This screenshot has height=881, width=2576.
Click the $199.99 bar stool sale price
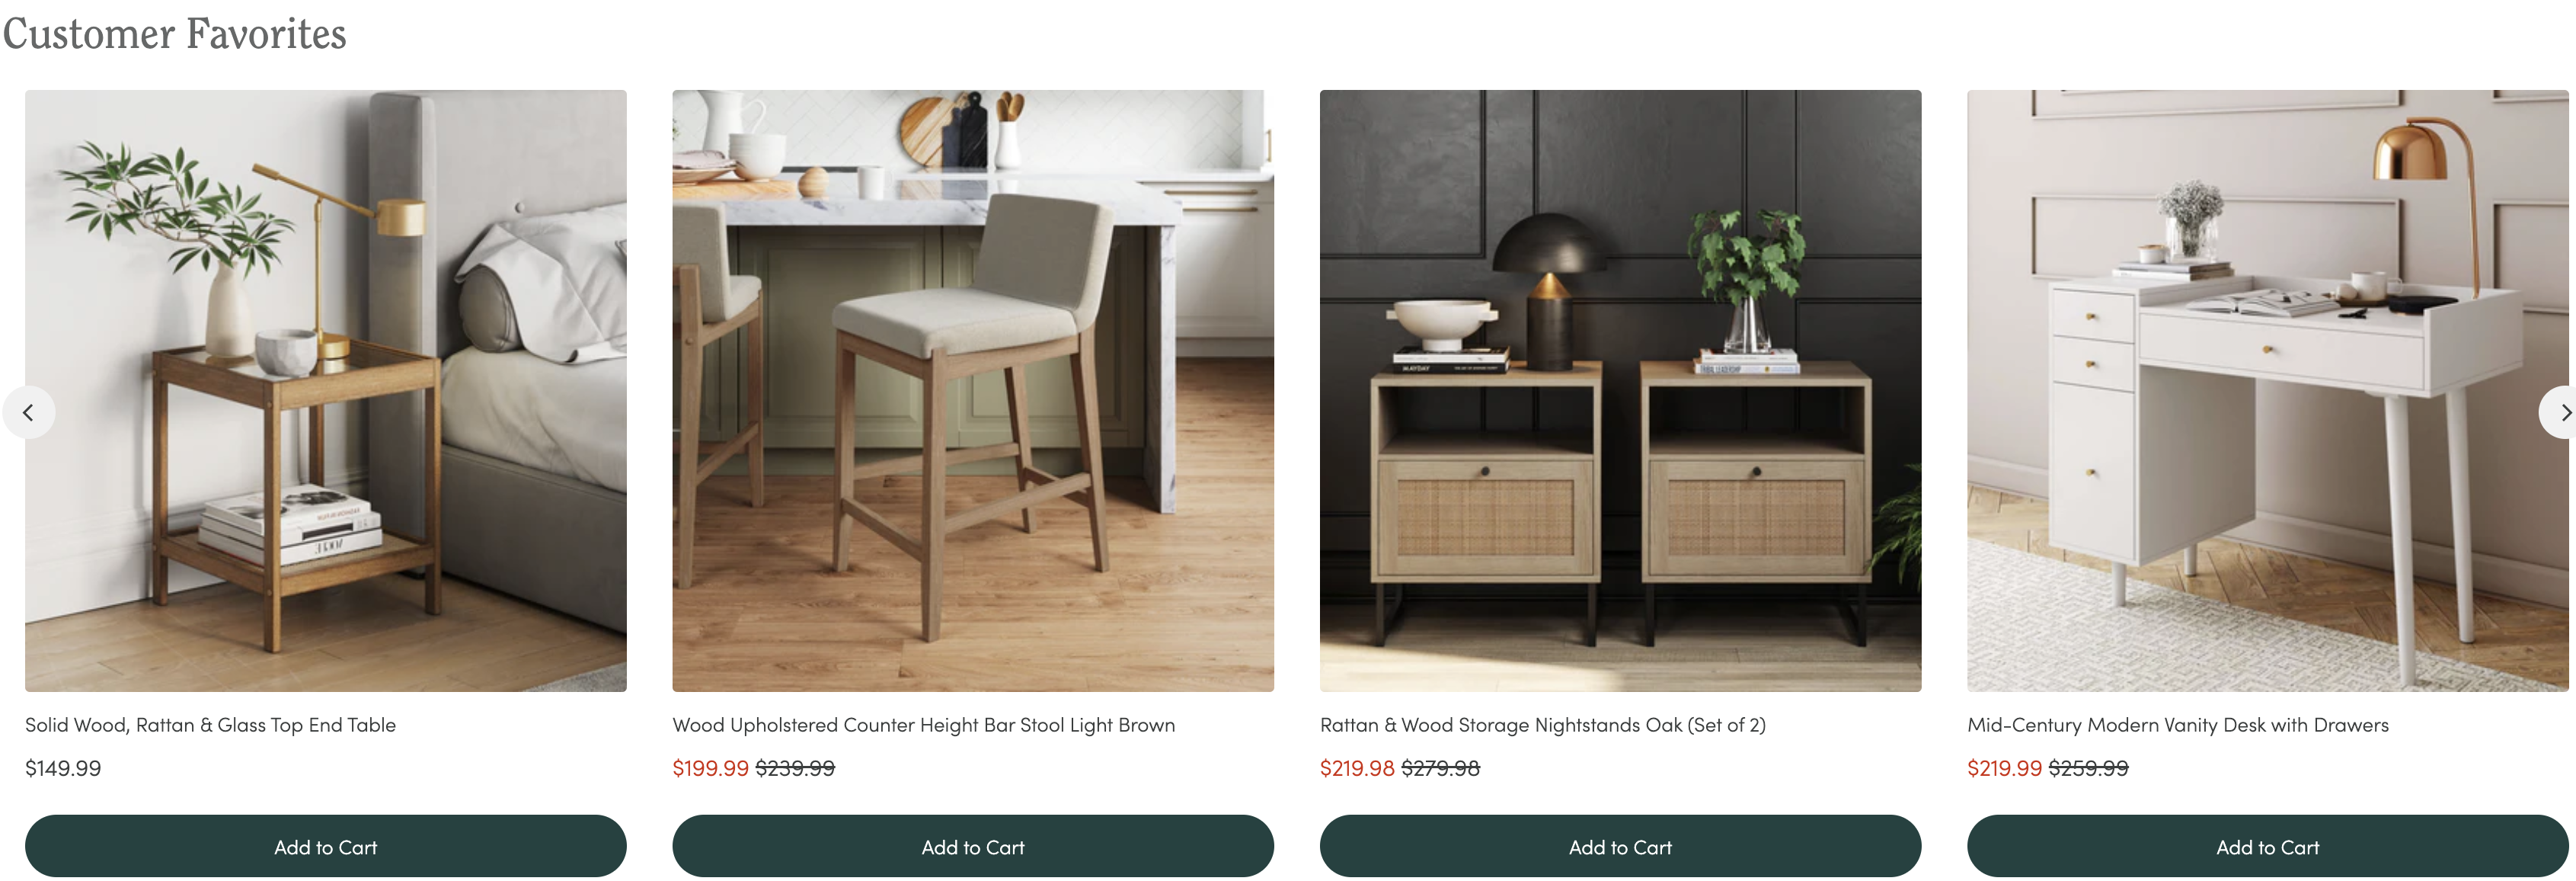point(710,768)
